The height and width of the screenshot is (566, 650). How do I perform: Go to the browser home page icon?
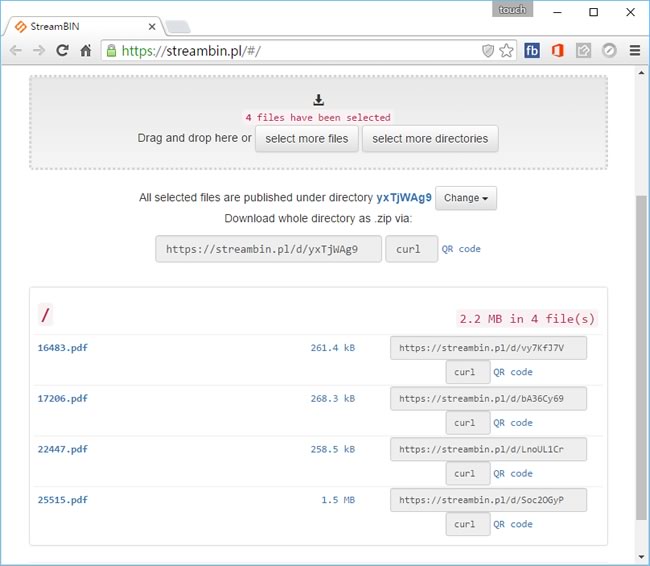coord(86,50)
